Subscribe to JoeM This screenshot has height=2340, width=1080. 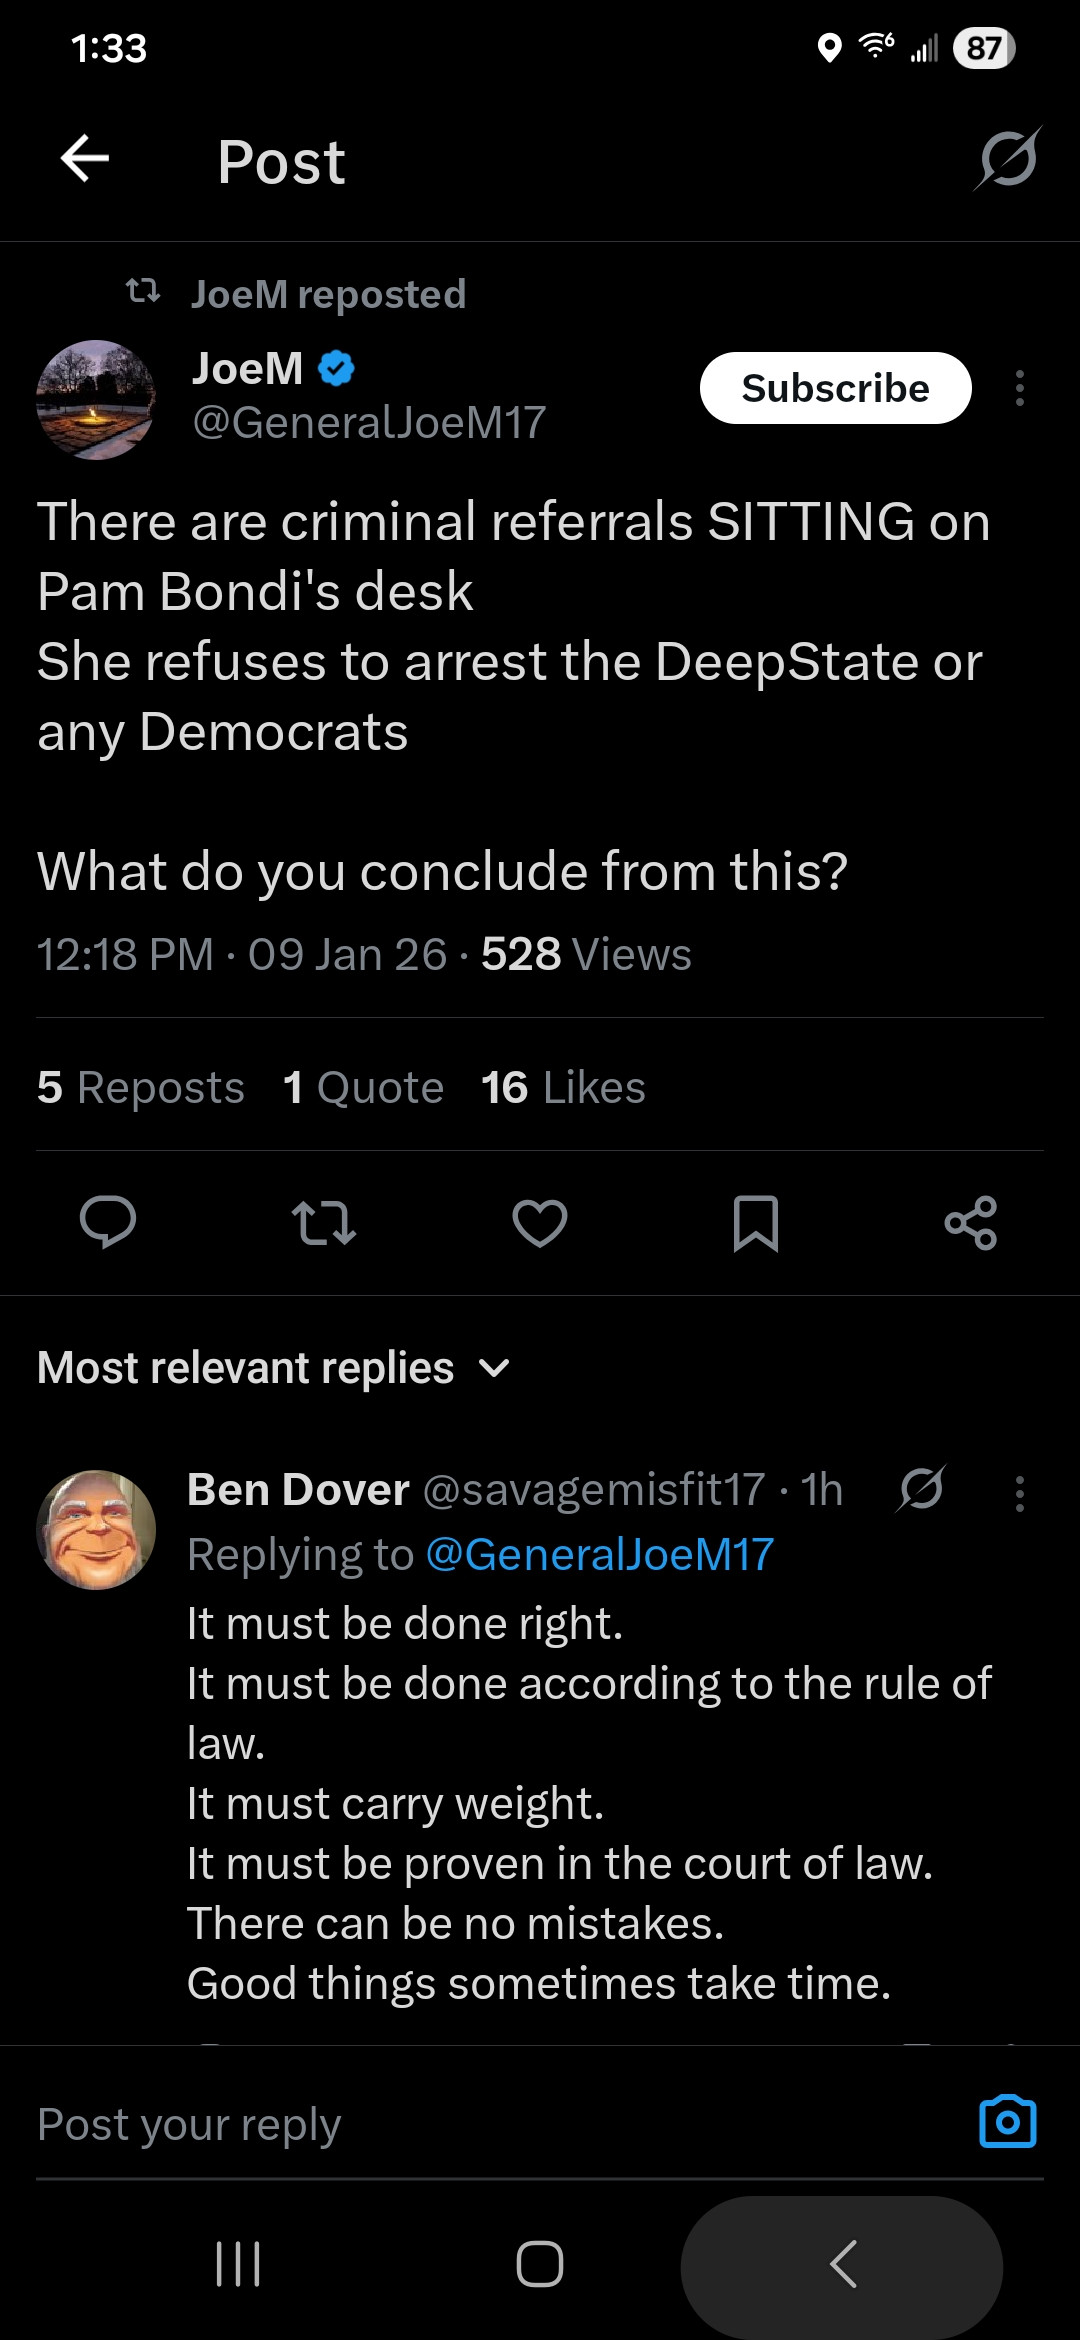[835, 388]
